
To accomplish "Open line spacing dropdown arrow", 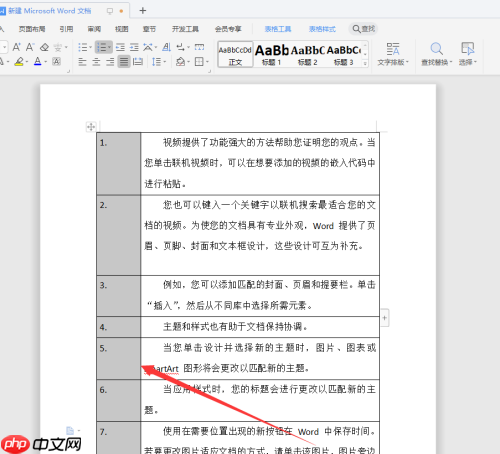I will (x=164, y=62).
